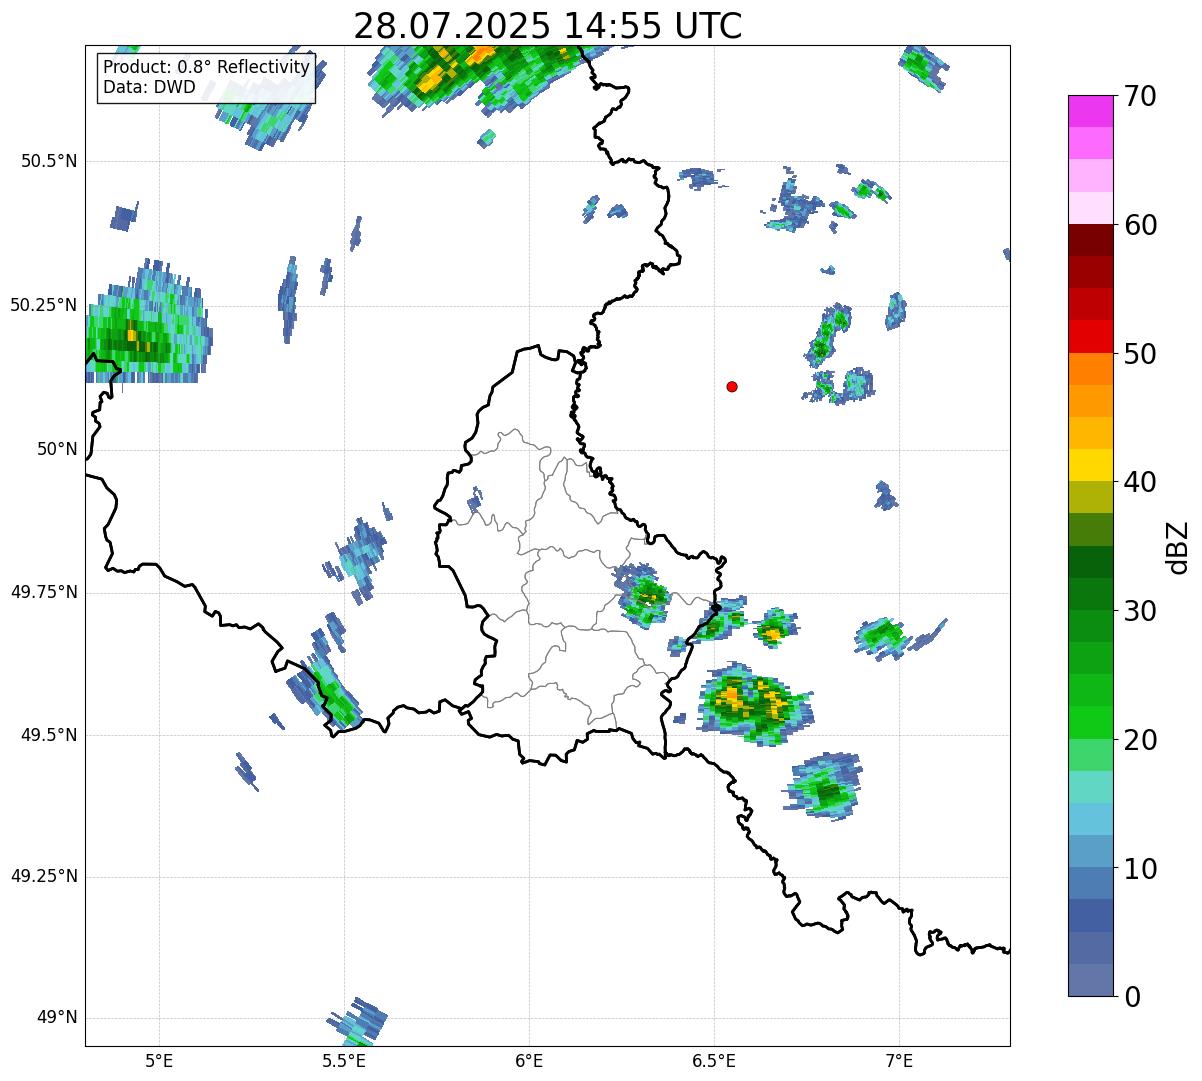Click the 'Product: 0.8° Reflectivity' label

(206, 67)
